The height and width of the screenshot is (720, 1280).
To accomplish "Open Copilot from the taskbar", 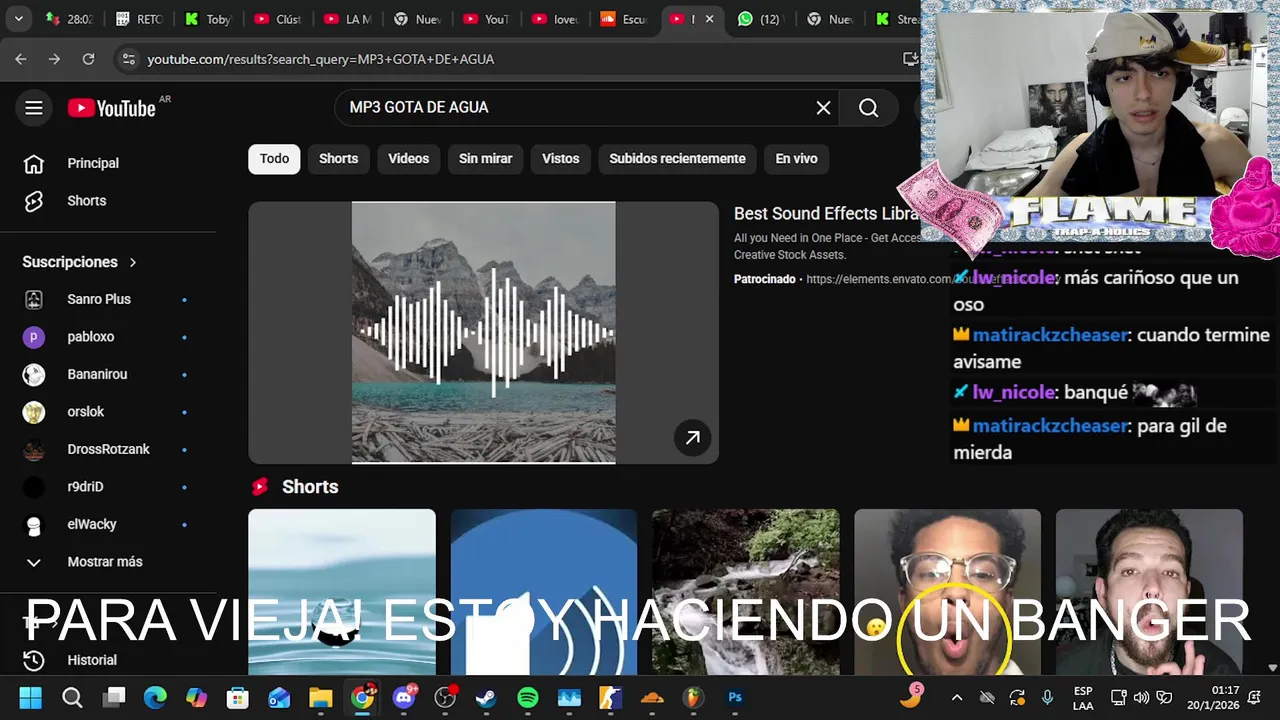I will (x=196, y=697).
